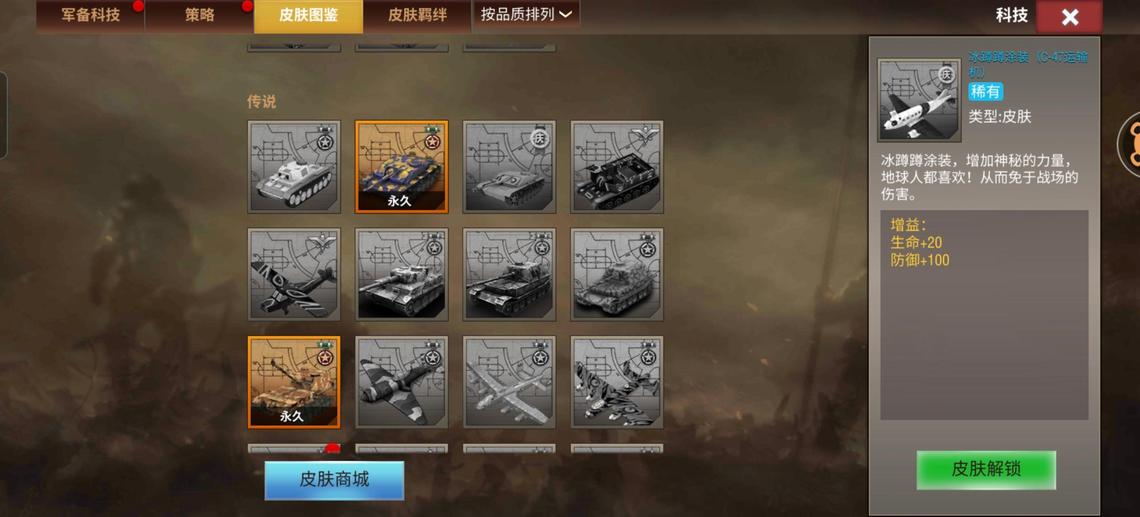Select the desert camo tank marked 永久
The image size is (1140, 517).
tap(294, 382)
